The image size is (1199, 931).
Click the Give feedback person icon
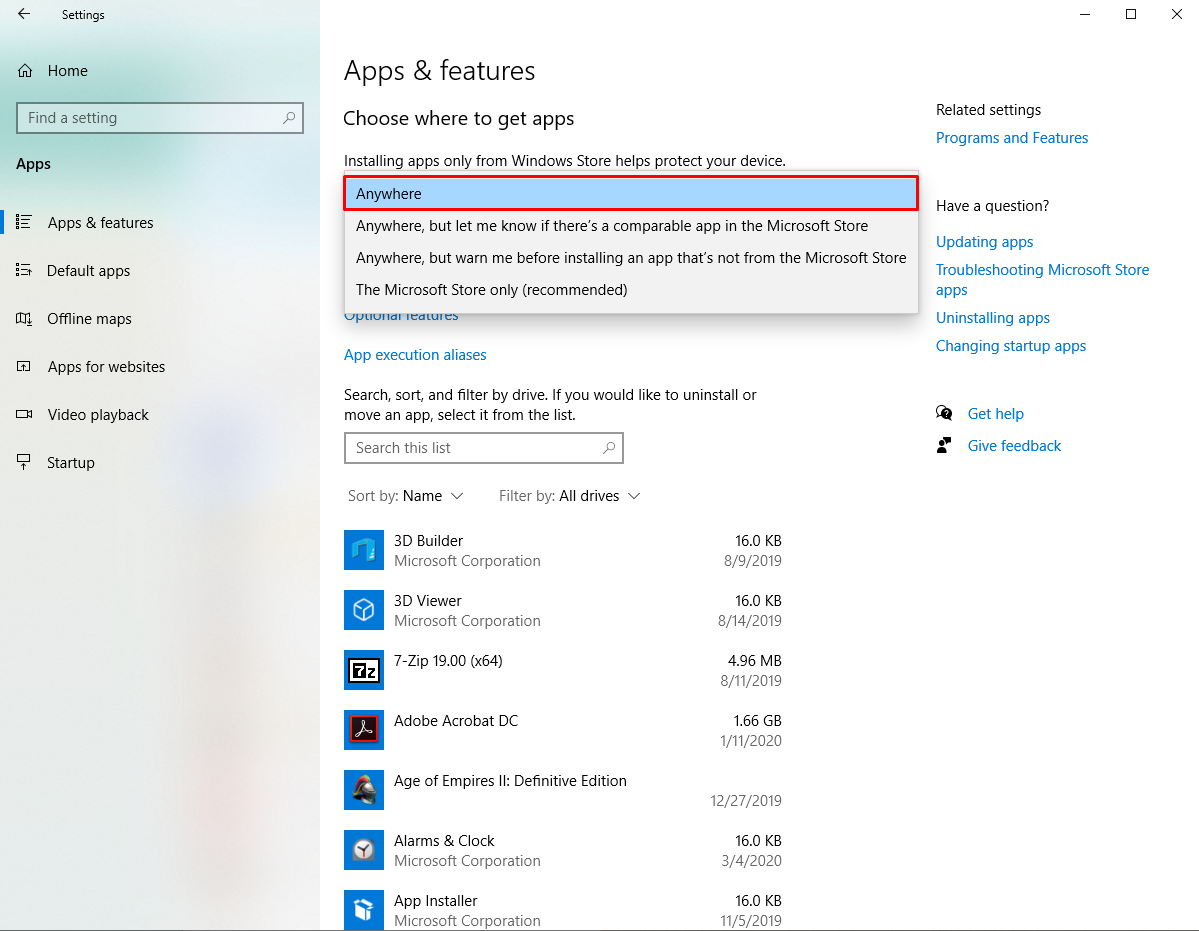click(x=944, y=446)
